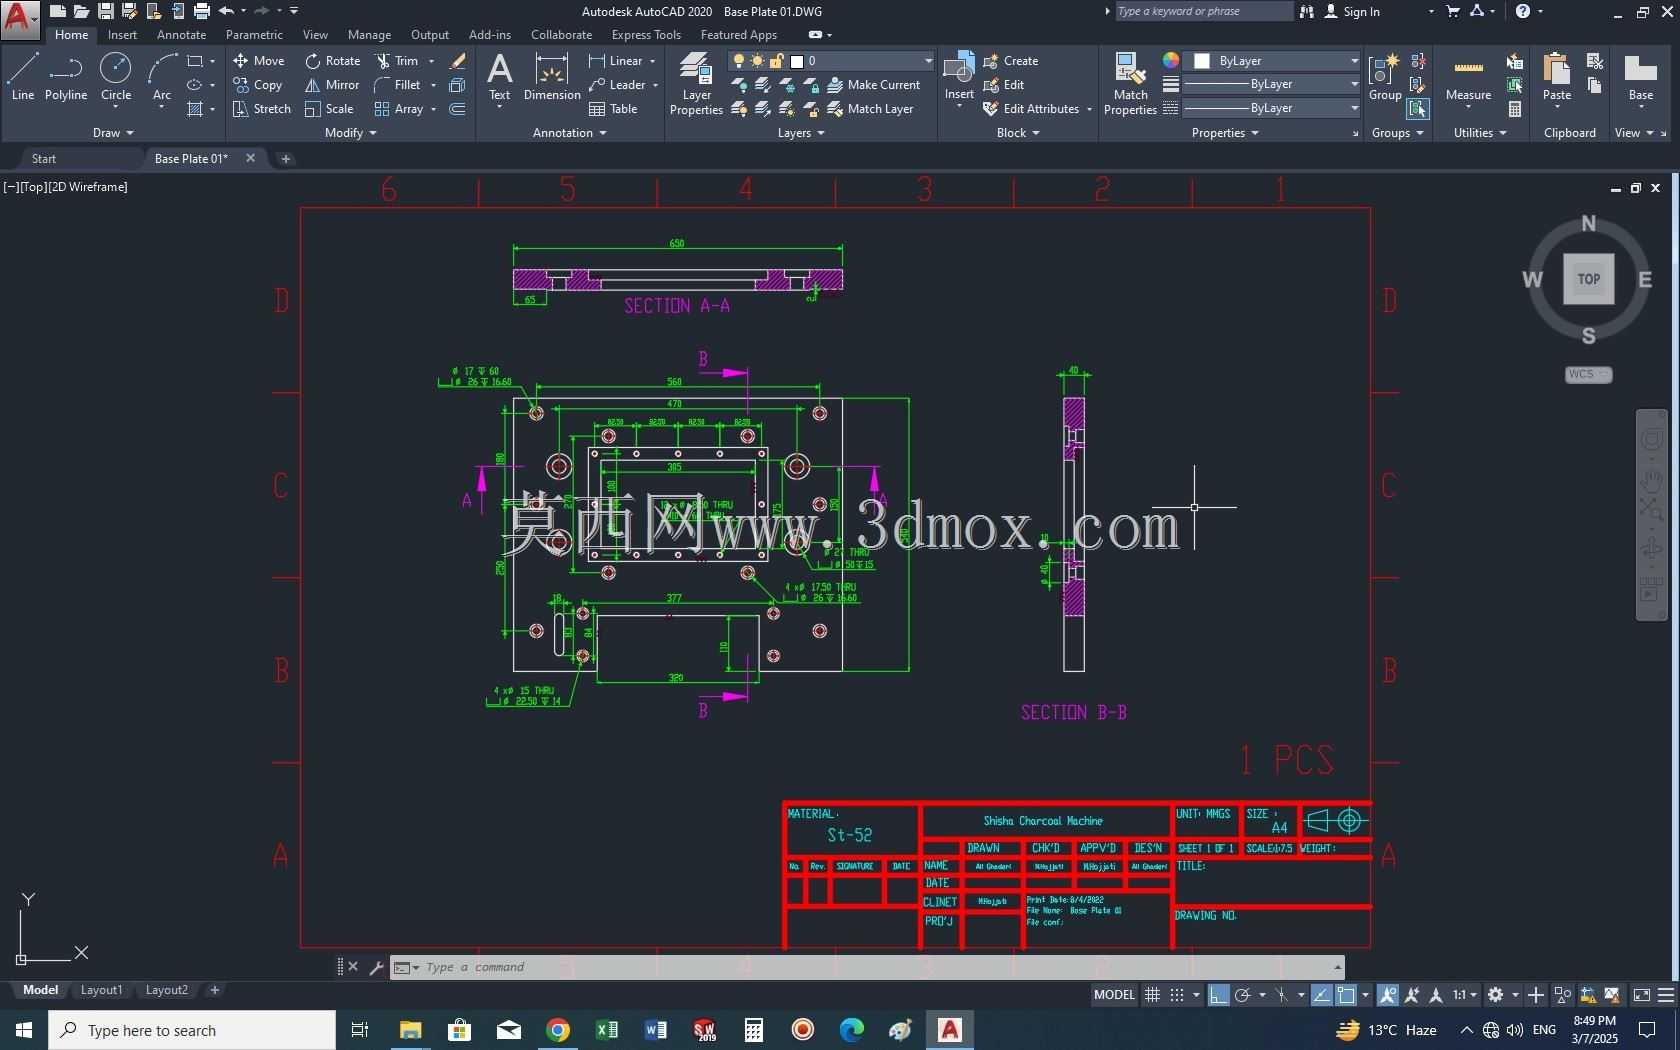
Task: Click Create block button
Action: pyautogui.click(x=1011, y=61)
